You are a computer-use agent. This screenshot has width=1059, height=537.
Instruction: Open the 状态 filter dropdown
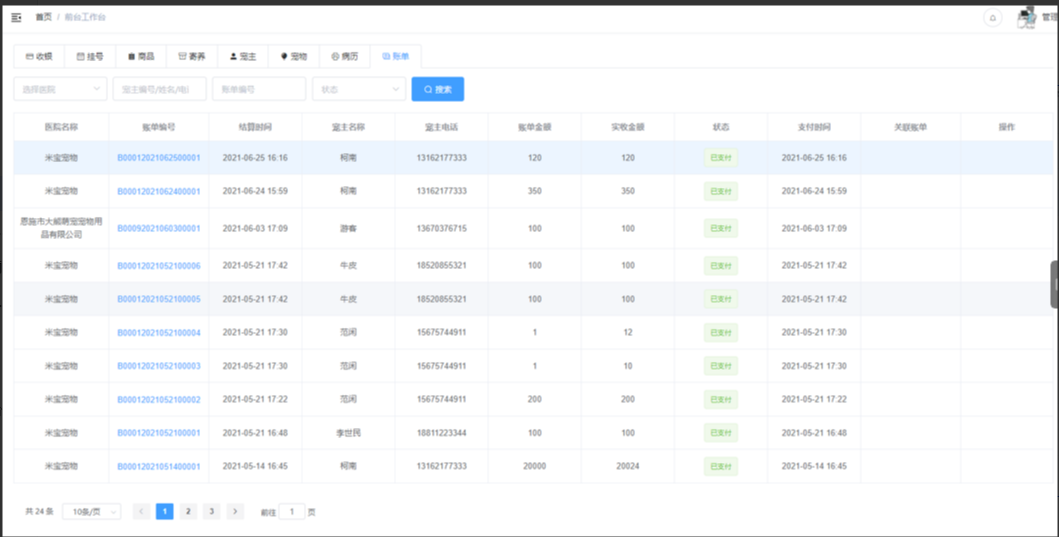pos(359,89)
